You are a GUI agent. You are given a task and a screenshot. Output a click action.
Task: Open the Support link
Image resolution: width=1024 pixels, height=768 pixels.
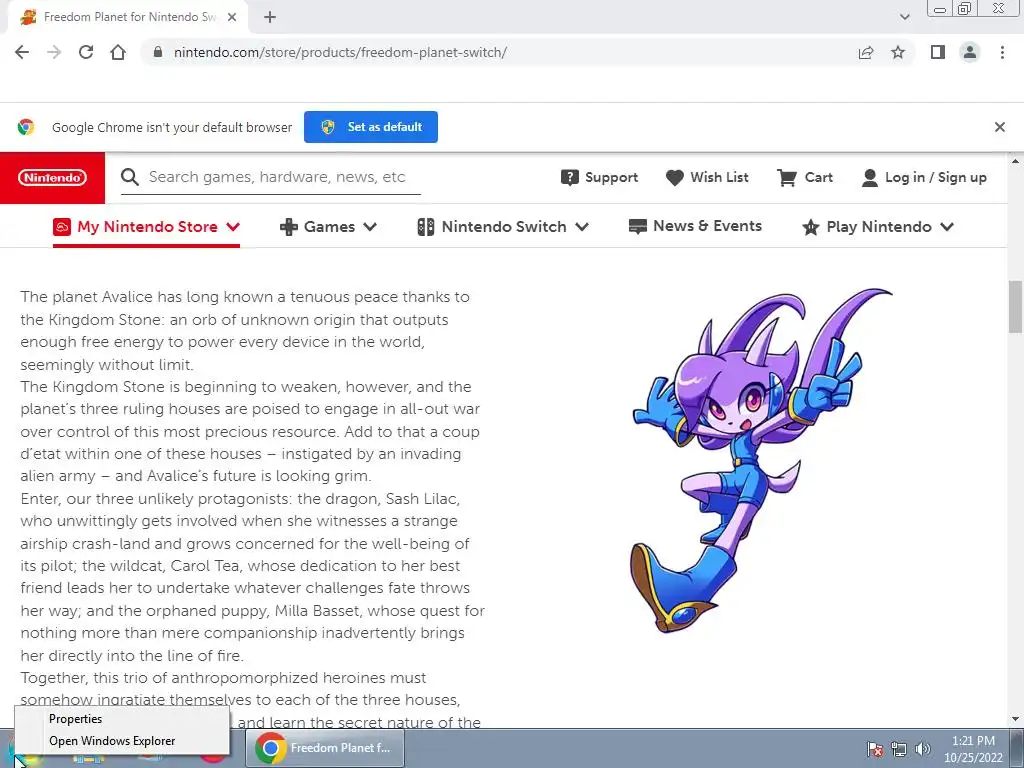pos(599,177)
